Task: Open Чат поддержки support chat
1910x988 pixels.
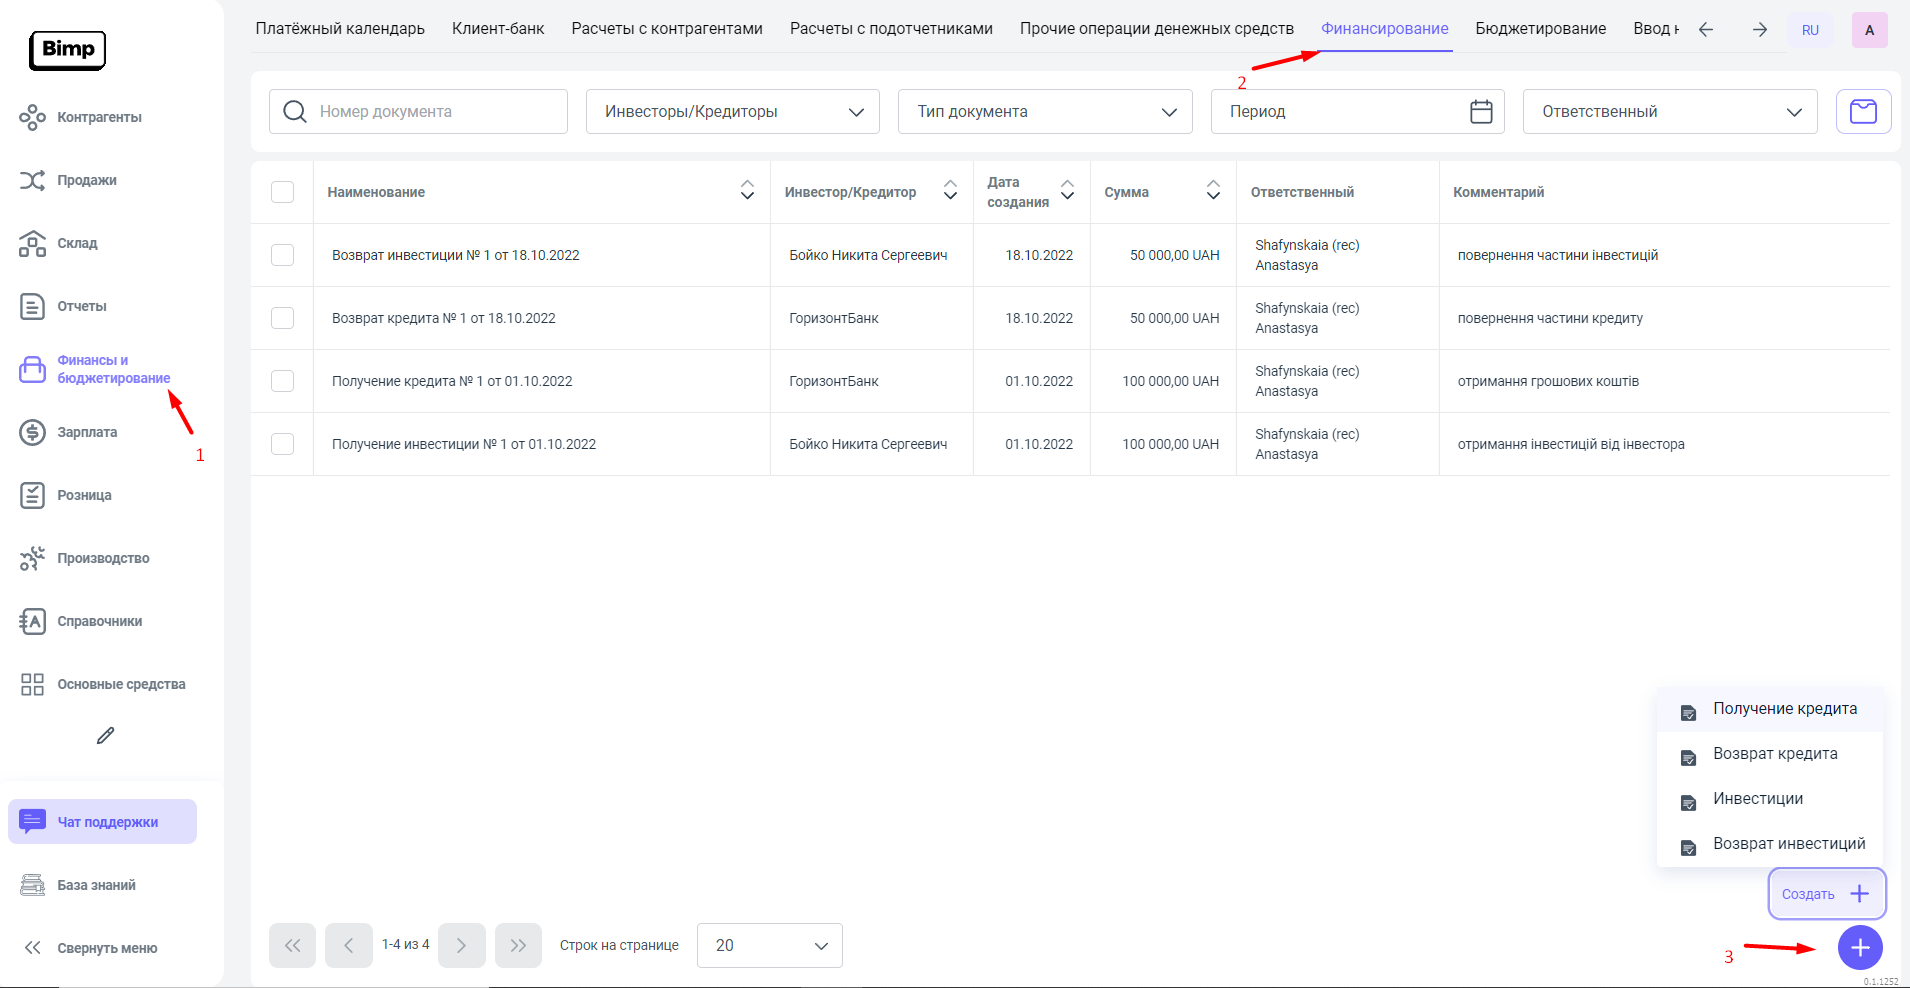Action: pyautogui.click(x=103, y=822)
